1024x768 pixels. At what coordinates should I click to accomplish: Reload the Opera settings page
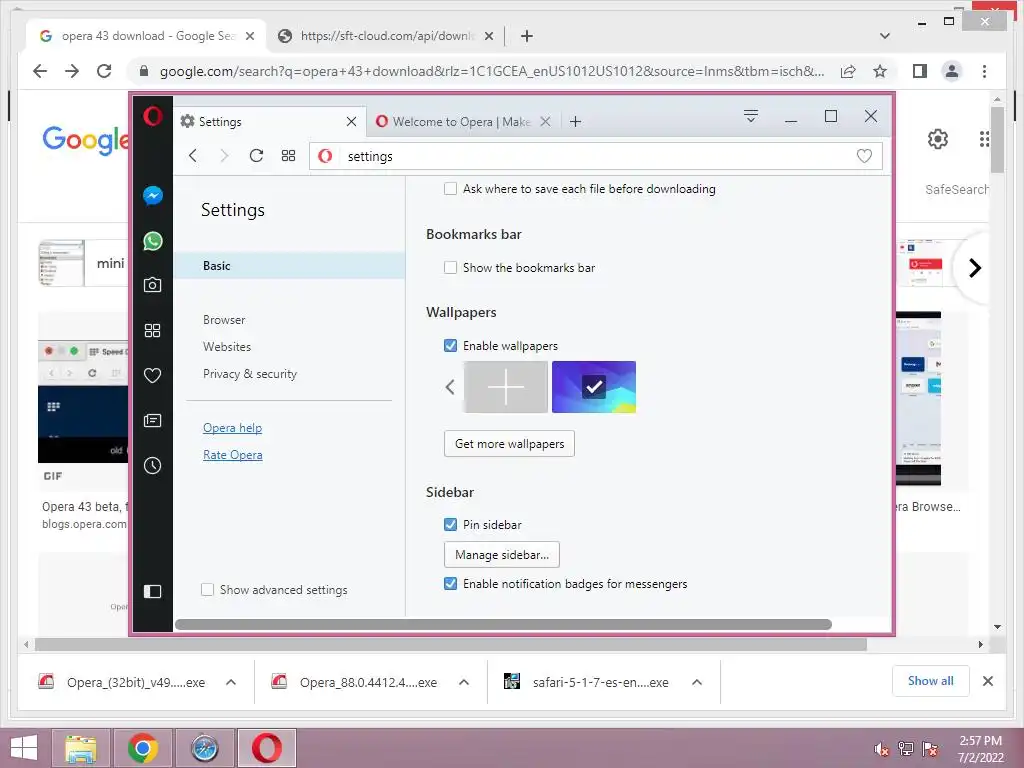[x=256, y=155]
